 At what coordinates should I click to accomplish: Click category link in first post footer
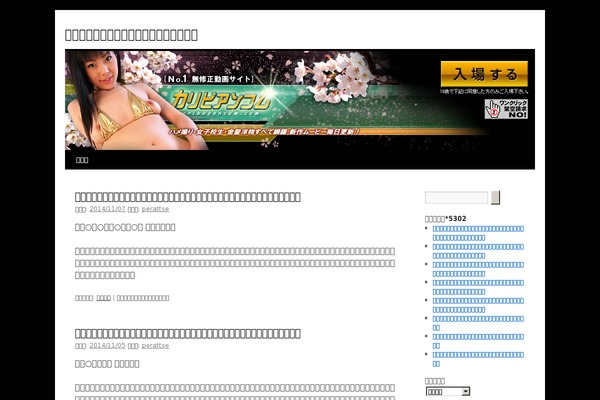pos(103,298)
